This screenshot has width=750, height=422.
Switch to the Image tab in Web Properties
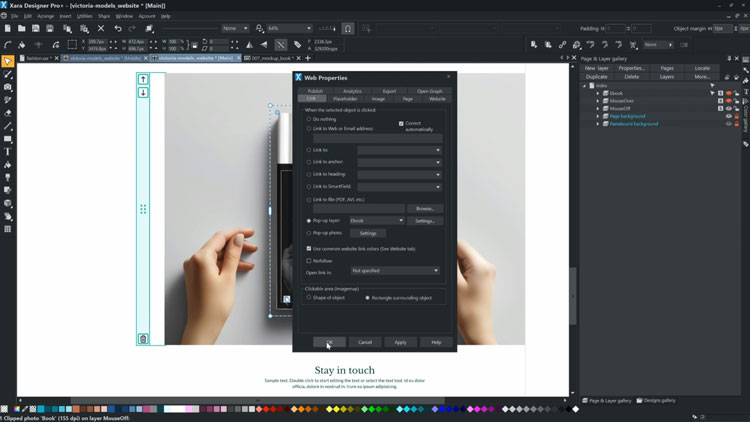point(378,99)
